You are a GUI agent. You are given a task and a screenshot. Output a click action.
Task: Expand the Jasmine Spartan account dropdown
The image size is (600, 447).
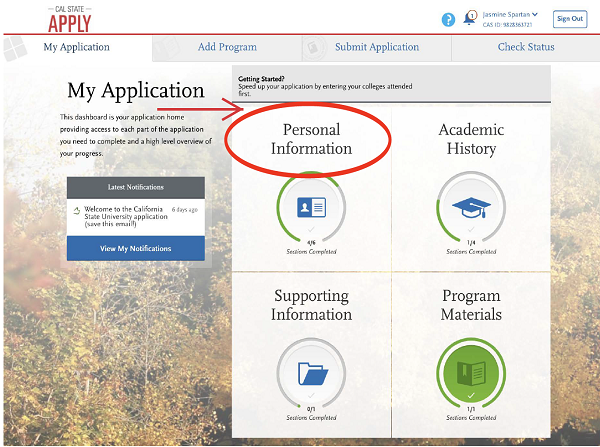[x=510, y=15]
